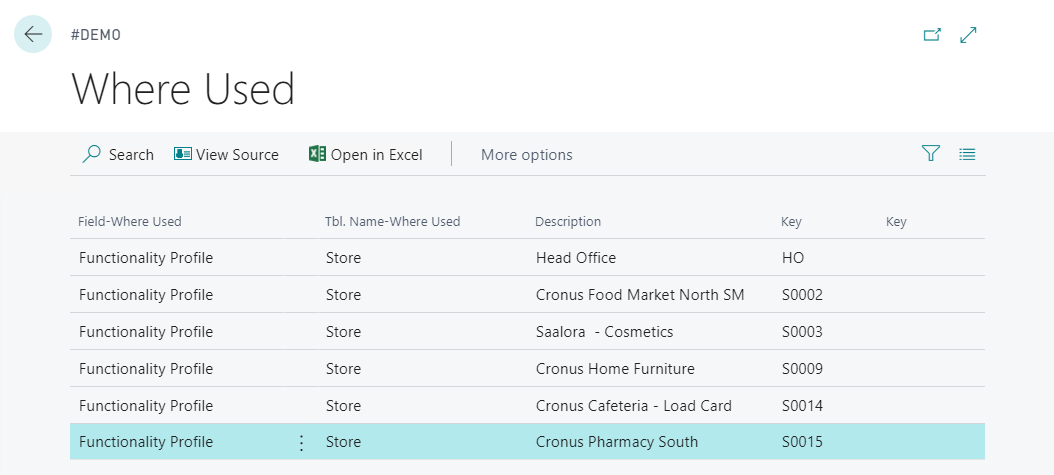Expand More options menu
The height and width of the screenshot is (475, 1054).
[527, 154]
